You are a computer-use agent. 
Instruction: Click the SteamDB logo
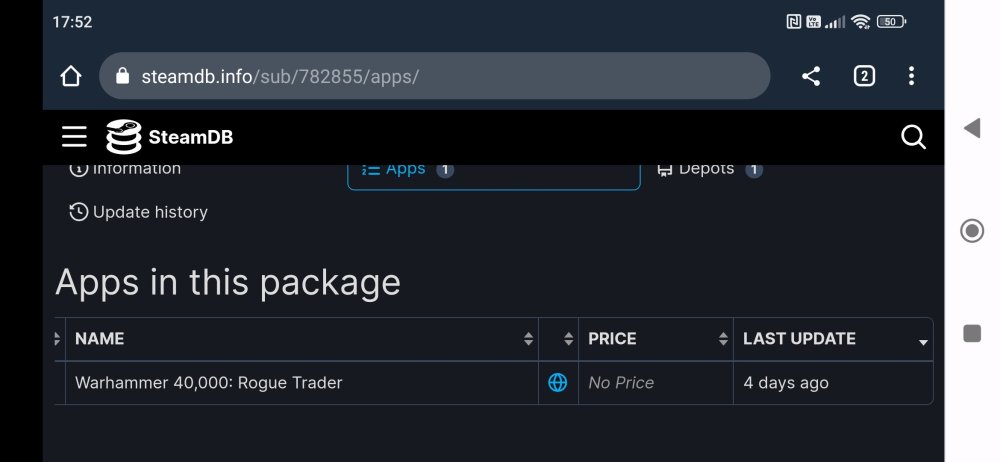[x=170, y=137]
